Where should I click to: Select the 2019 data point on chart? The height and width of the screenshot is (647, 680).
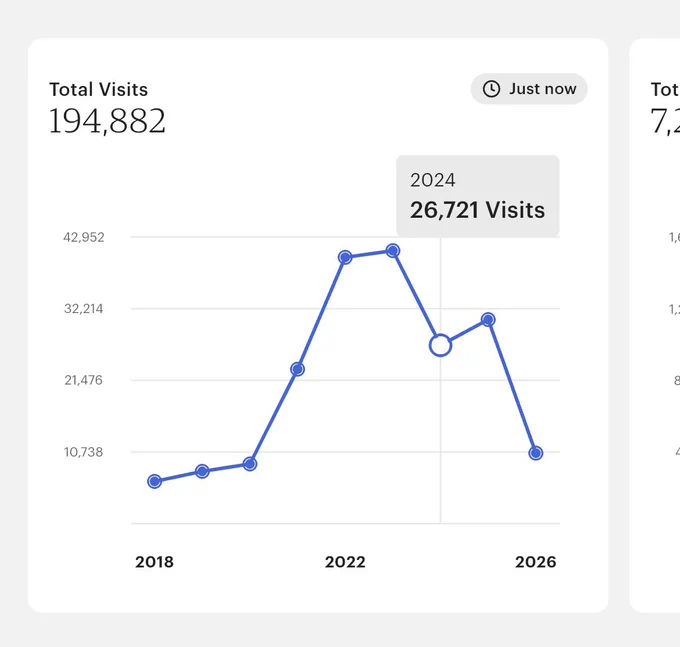point(202,471)
